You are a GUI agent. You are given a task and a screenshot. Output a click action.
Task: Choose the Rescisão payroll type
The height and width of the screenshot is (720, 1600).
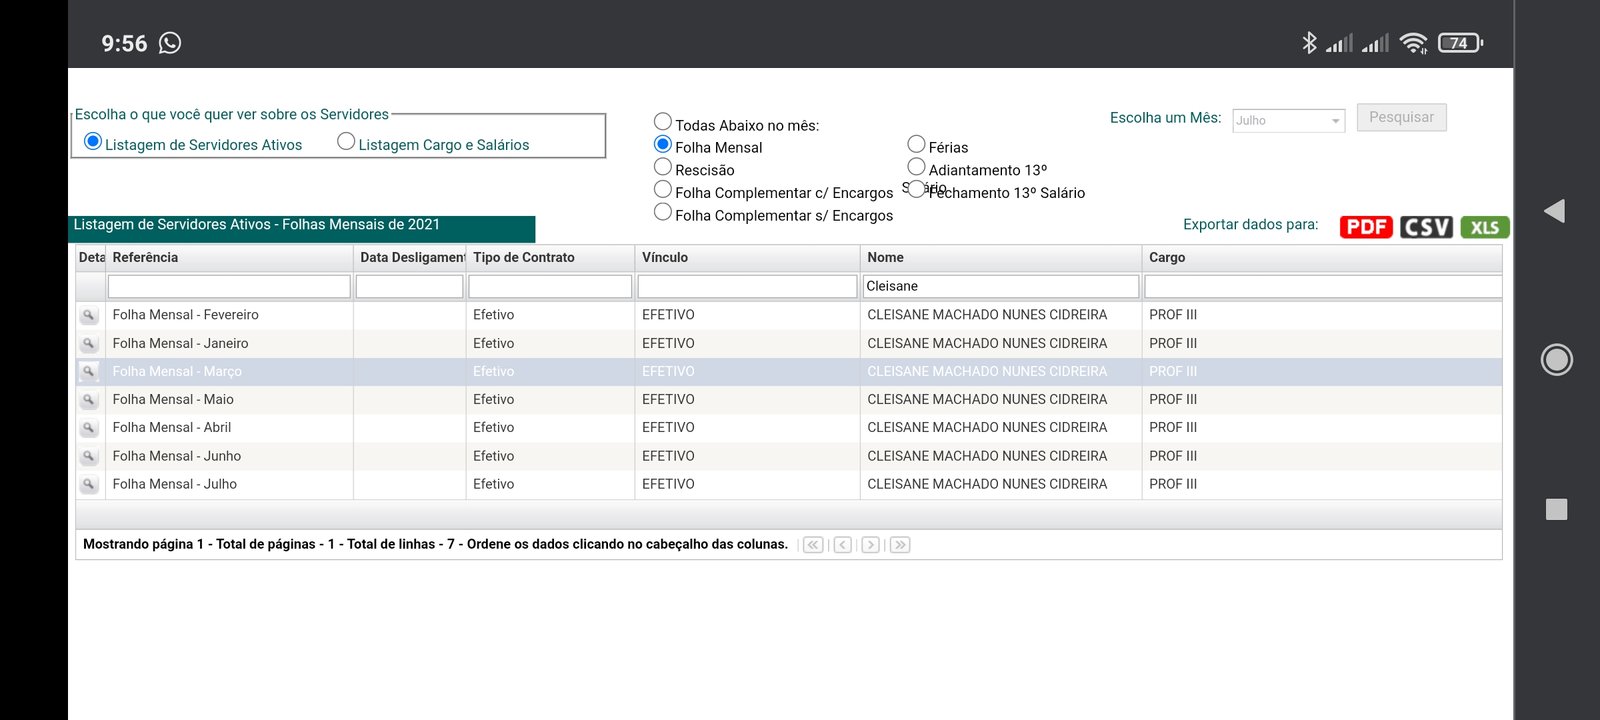(663, 167)
